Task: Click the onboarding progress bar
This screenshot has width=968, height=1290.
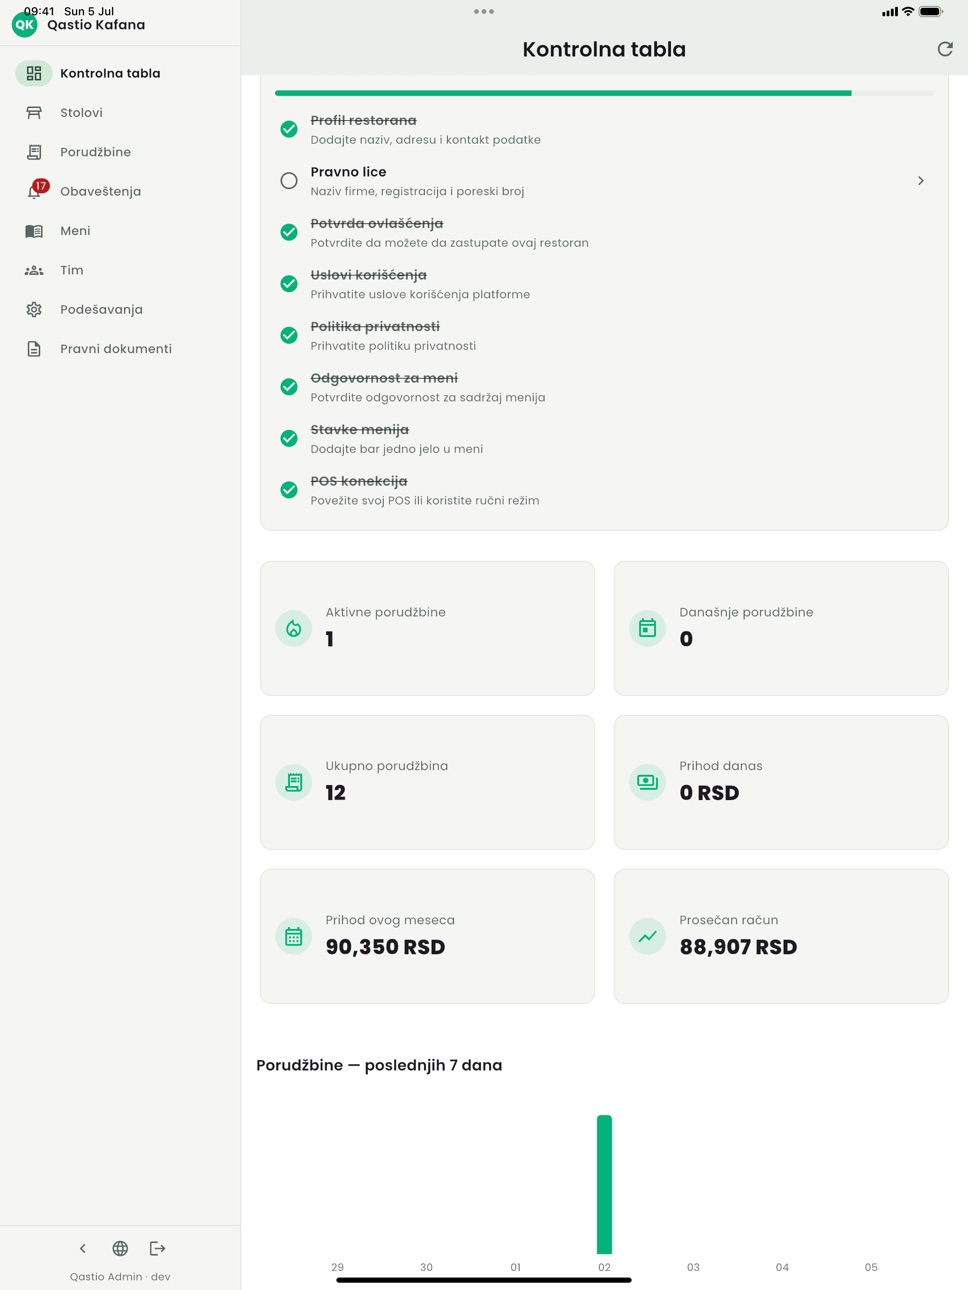Action: (604, 93)
